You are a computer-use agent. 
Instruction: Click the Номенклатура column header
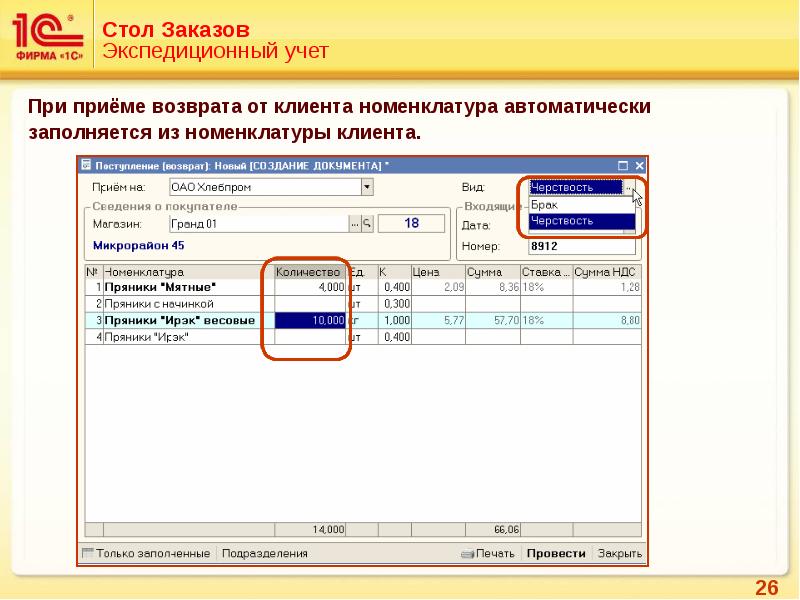180,271
